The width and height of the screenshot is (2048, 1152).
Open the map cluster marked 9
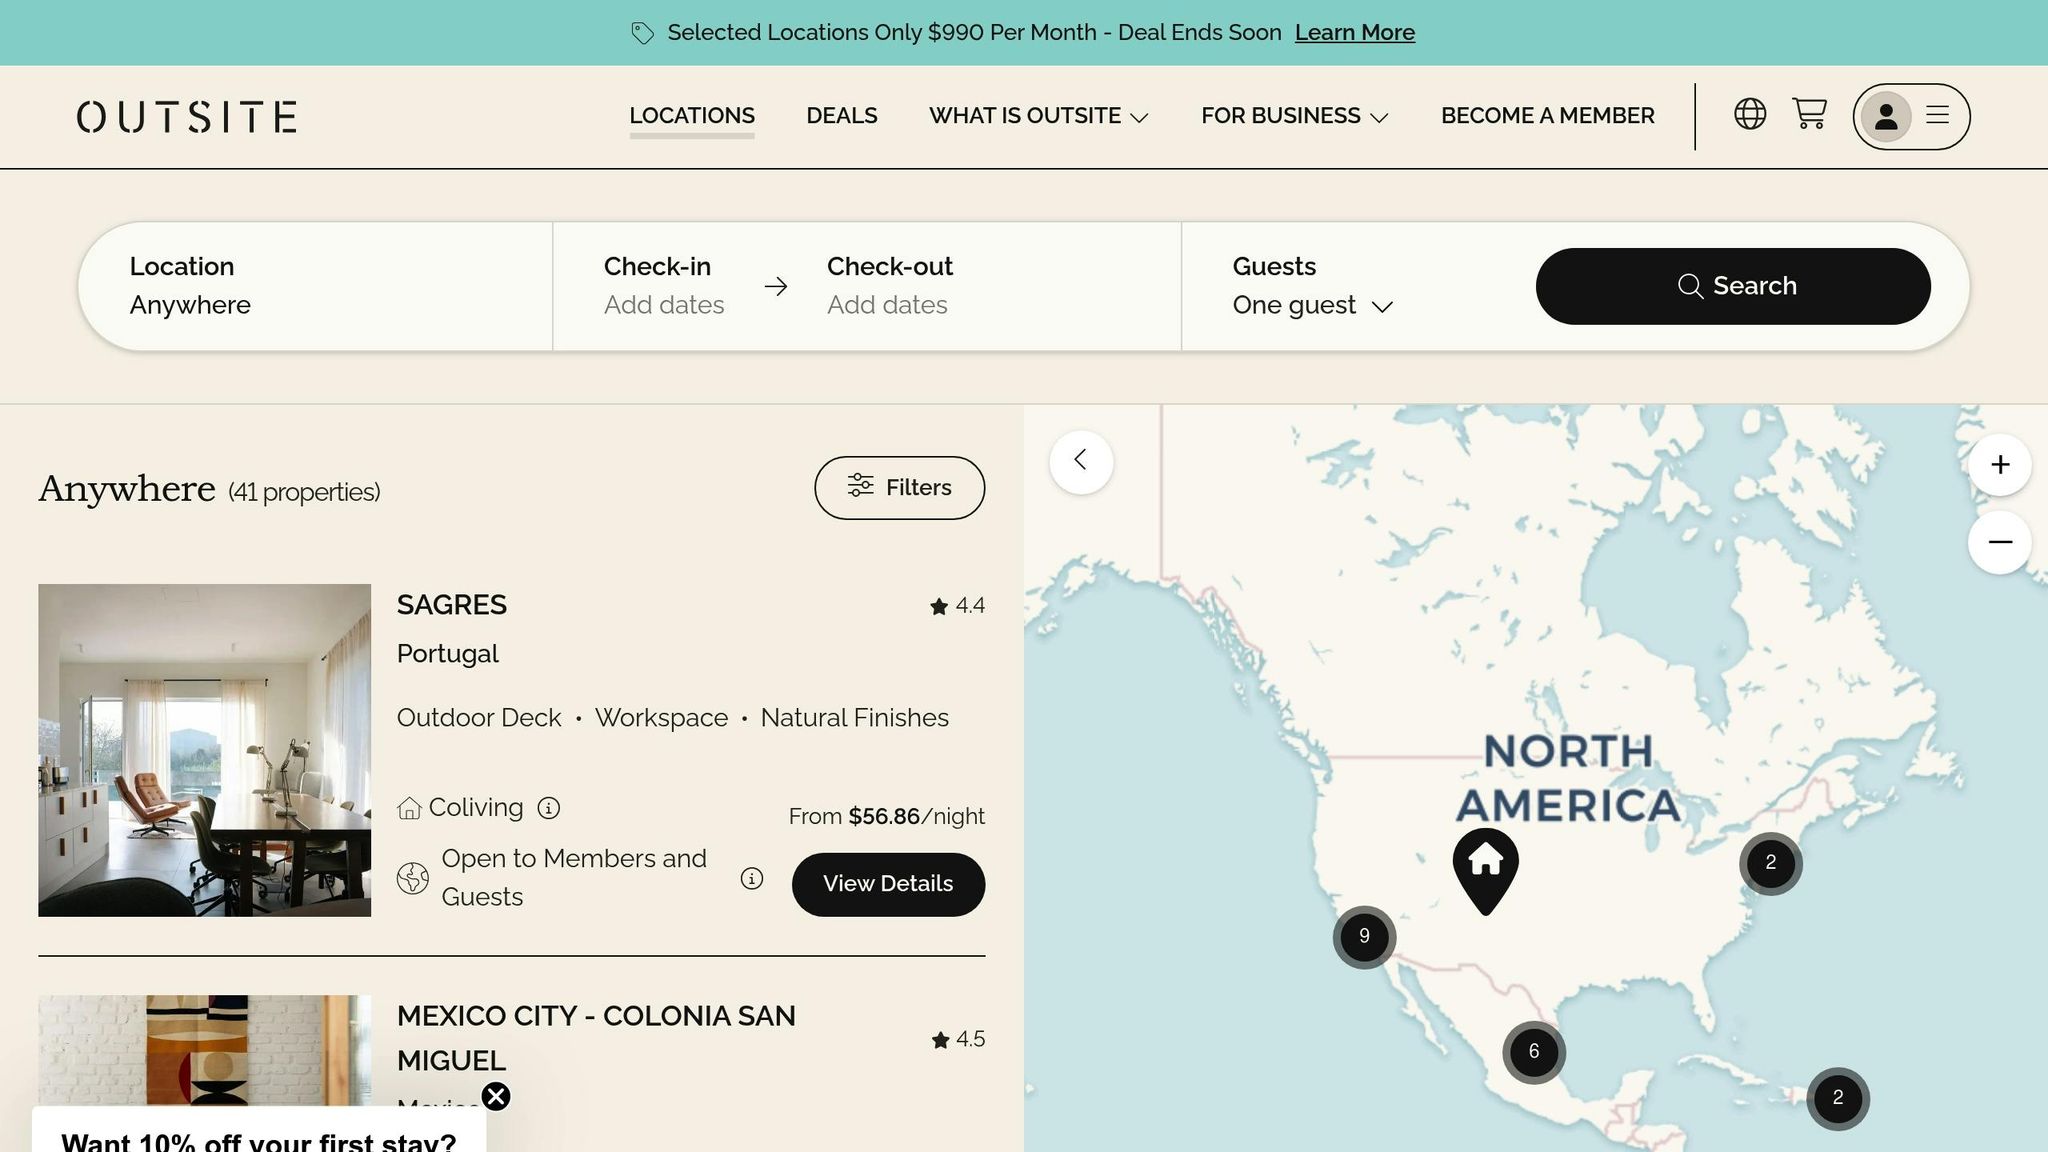pyautogui.click(x=1364, y=937)
